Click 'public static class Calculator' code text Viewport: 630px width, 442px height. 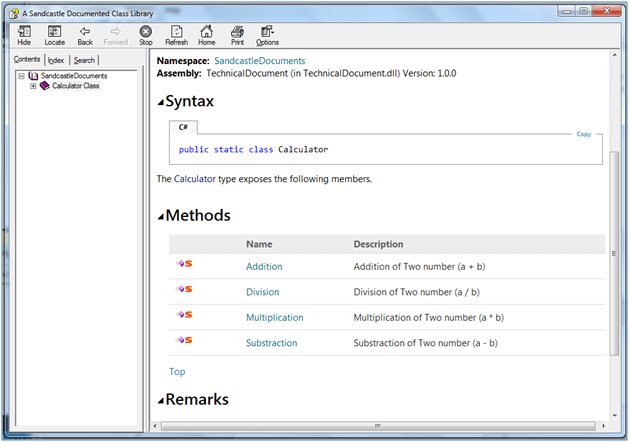253,149
